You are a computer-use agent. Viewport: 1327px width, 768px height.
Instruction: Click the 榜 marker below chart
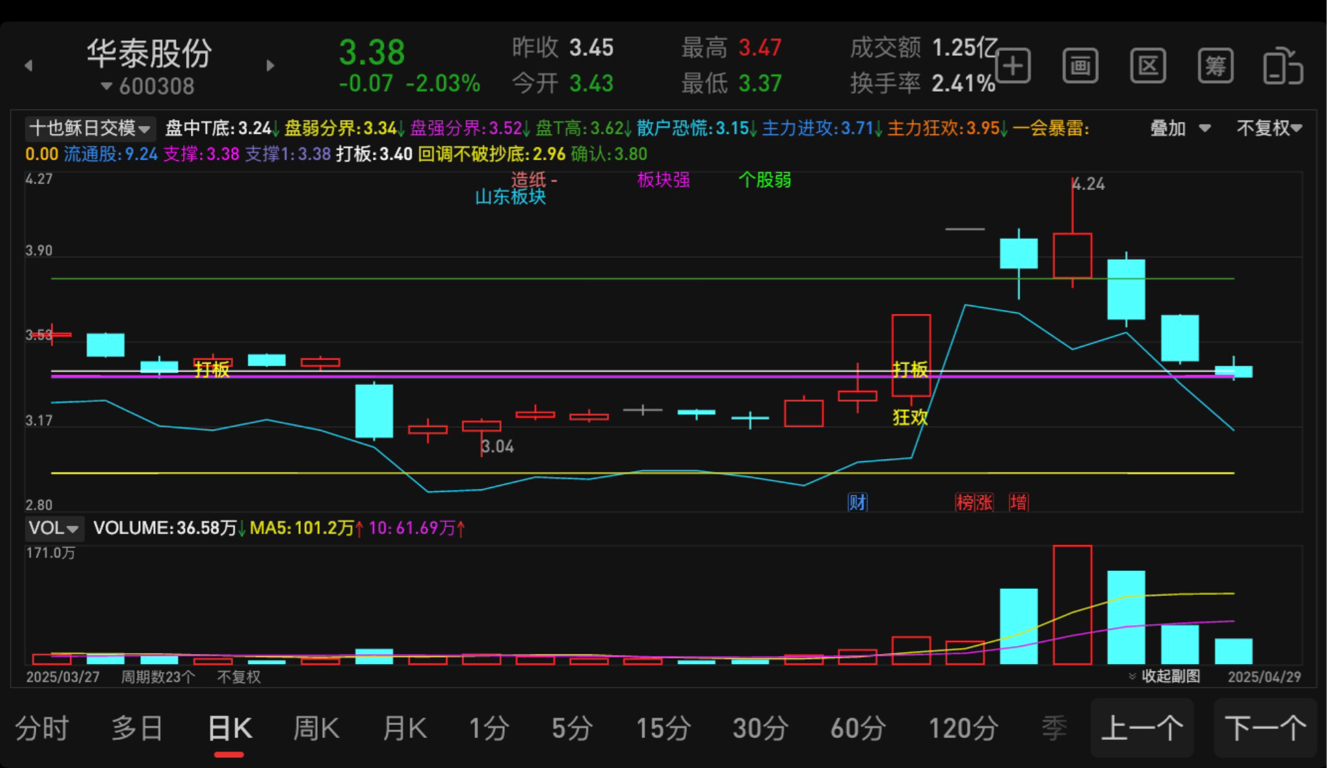point(965,502)
